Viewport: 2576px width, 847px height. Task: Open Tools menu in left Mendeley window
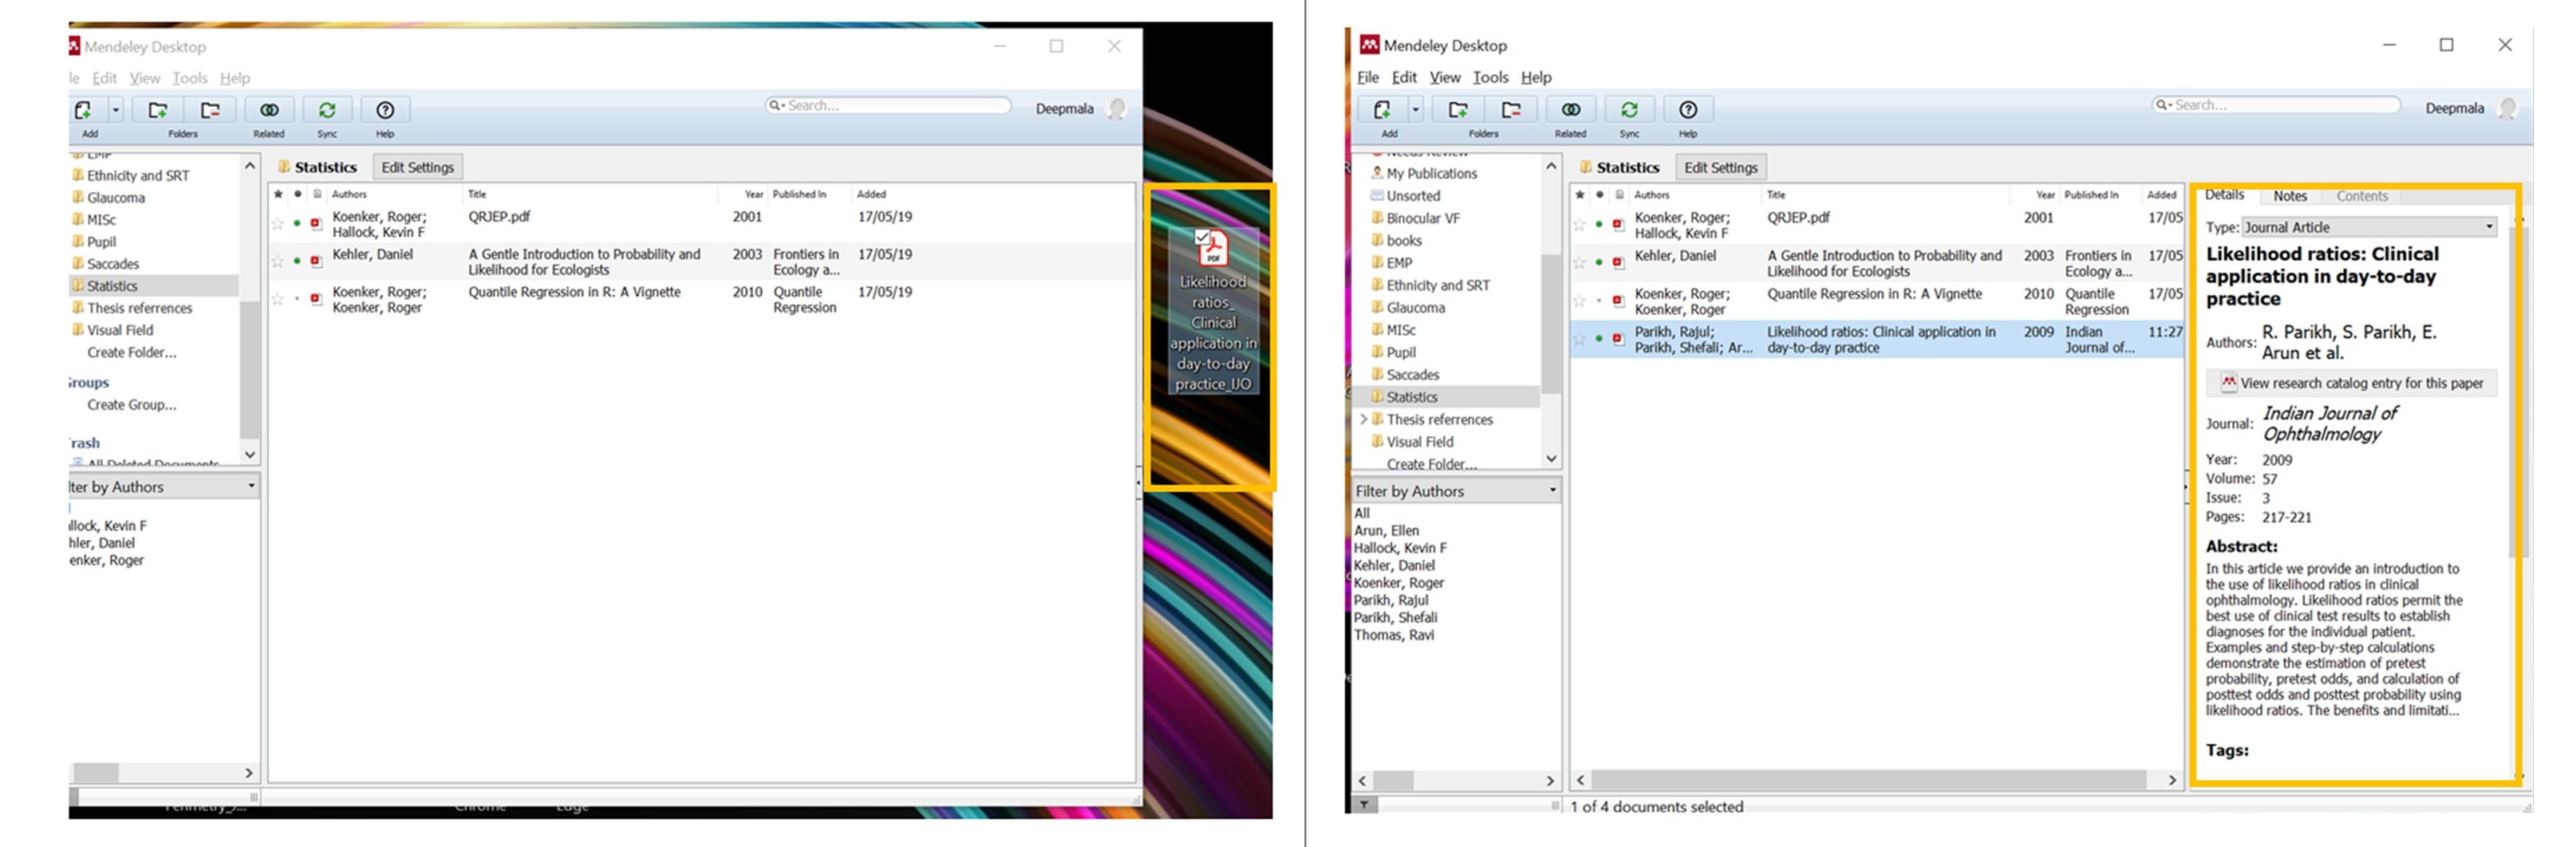tap(190, 78)
